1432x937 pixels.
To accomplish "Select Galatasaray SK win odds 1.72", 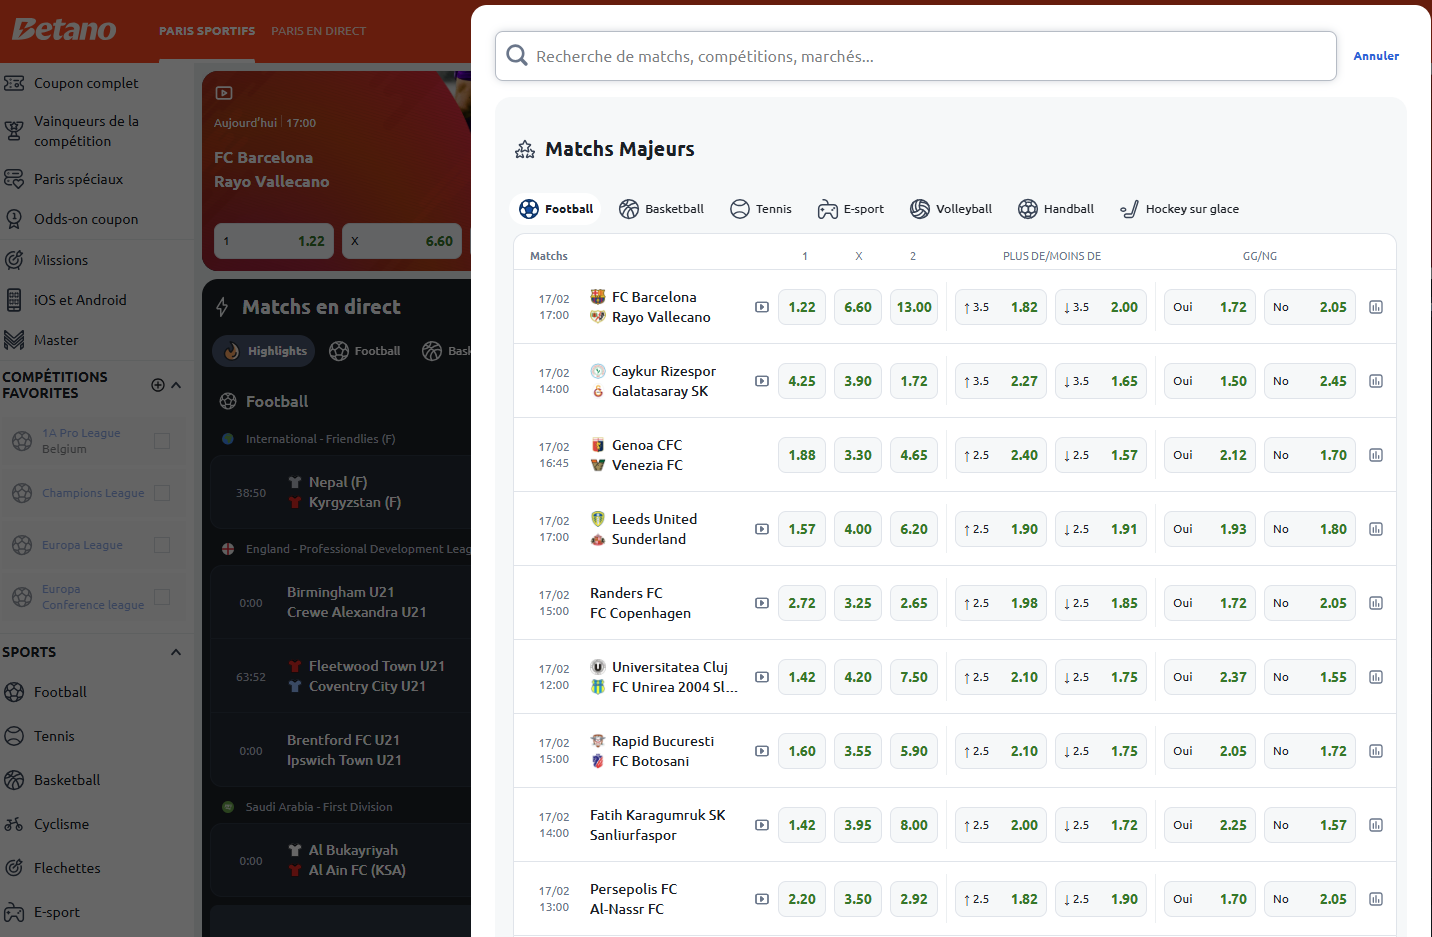I will [x=914, y=381].
